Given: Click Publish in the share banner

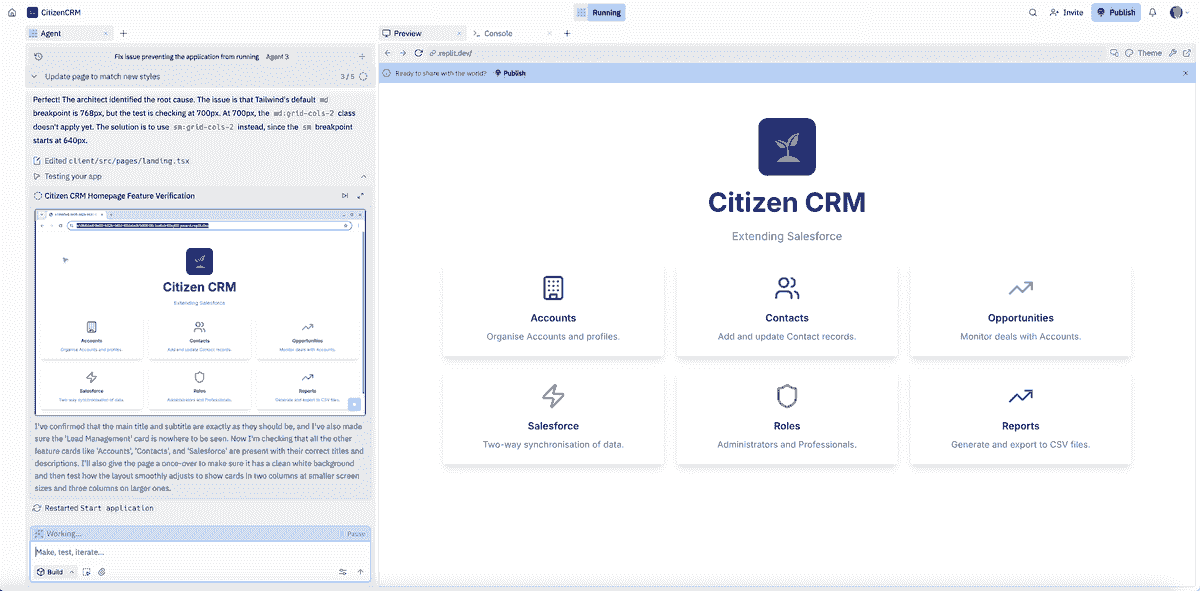Looking at the screenshot, I should [x=510, y=73].
